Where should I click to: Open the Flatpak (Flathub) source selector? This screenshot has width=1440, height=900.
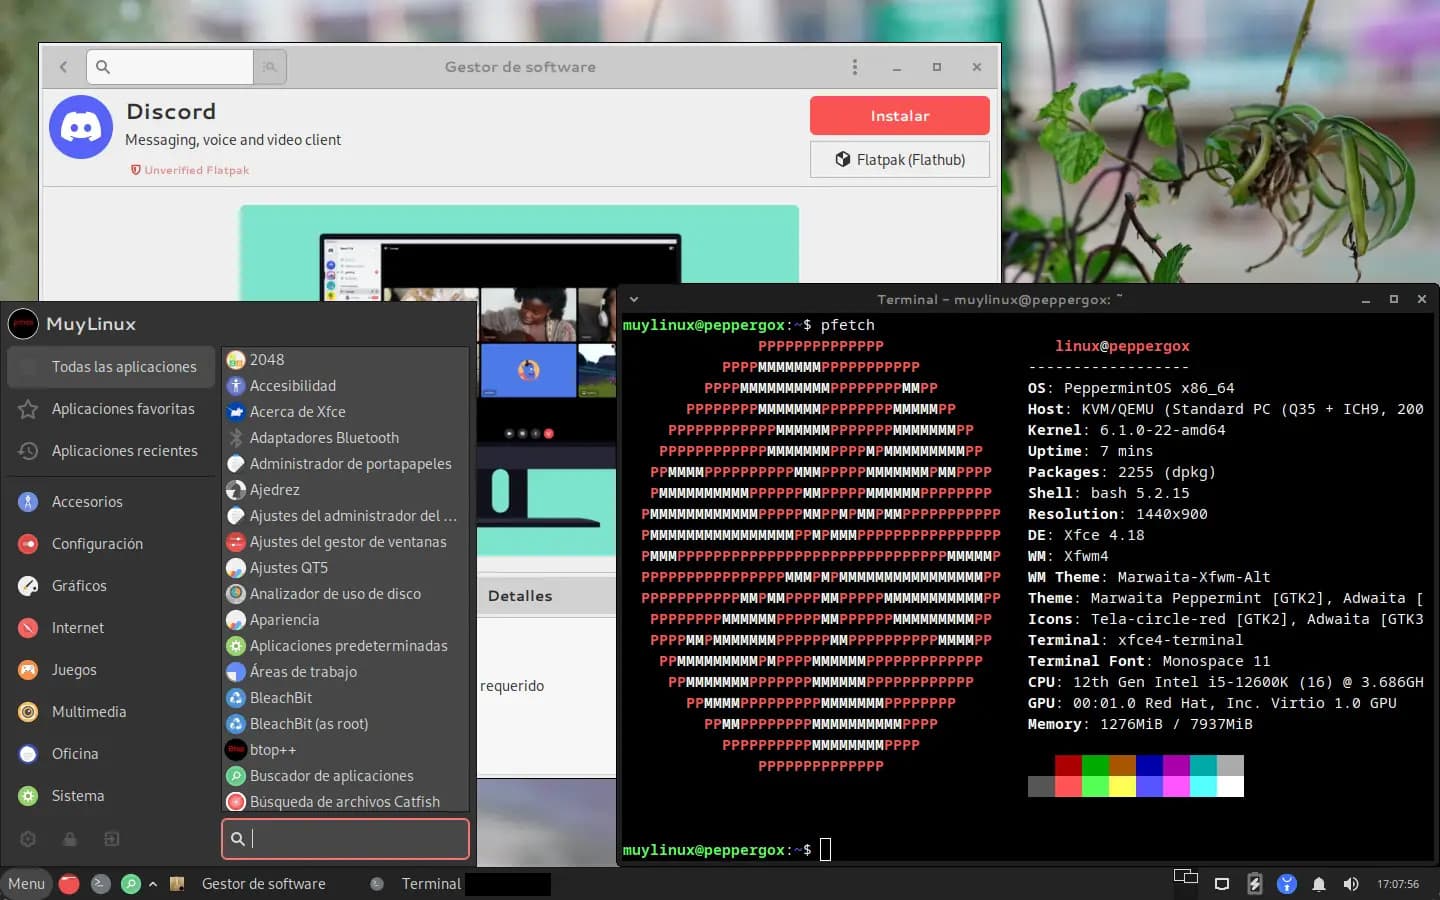pyautogui.click(x=899, y=160)
